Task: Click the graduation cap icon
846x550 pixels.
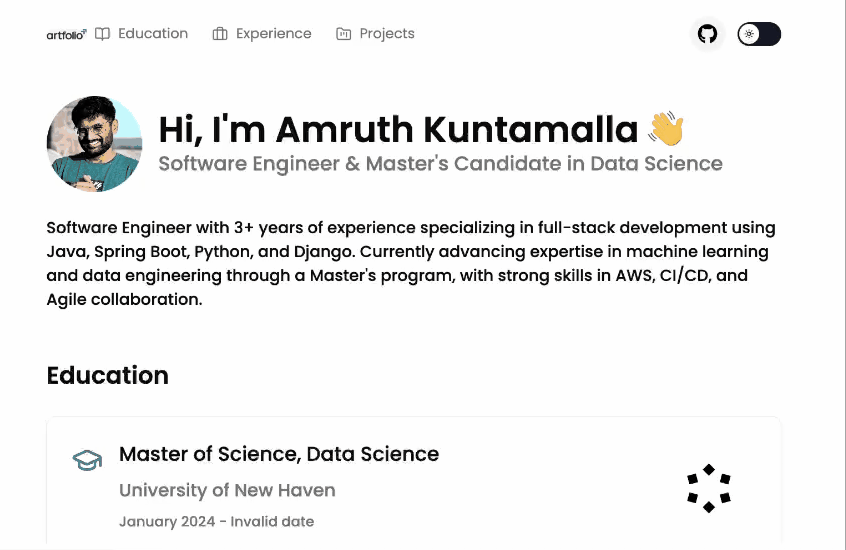Action: pyautogui.click(x=87, y=460)
